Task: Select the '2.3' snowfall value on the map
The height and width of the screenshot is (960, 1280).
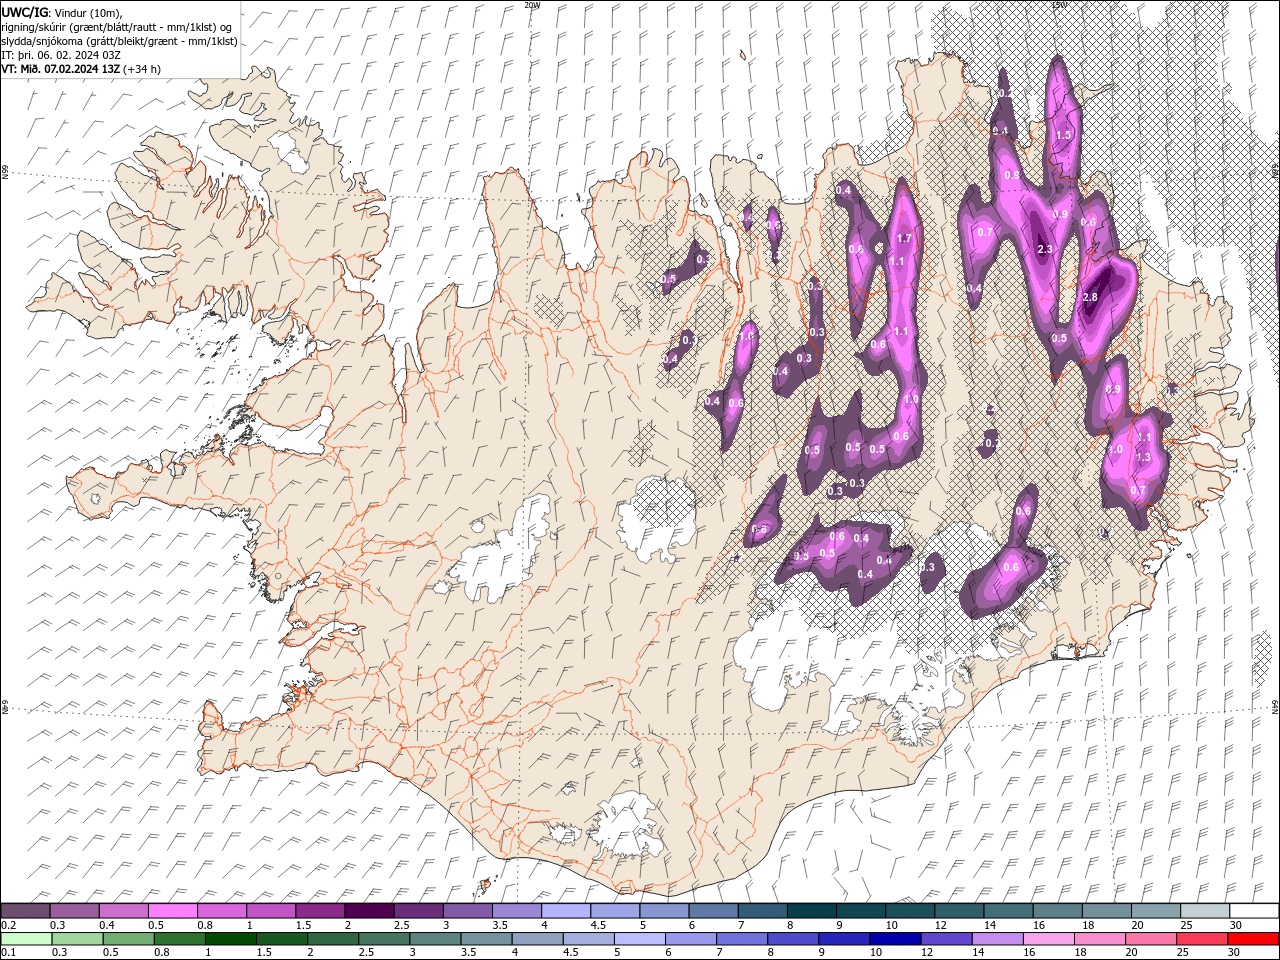Action: point(1045,249)
